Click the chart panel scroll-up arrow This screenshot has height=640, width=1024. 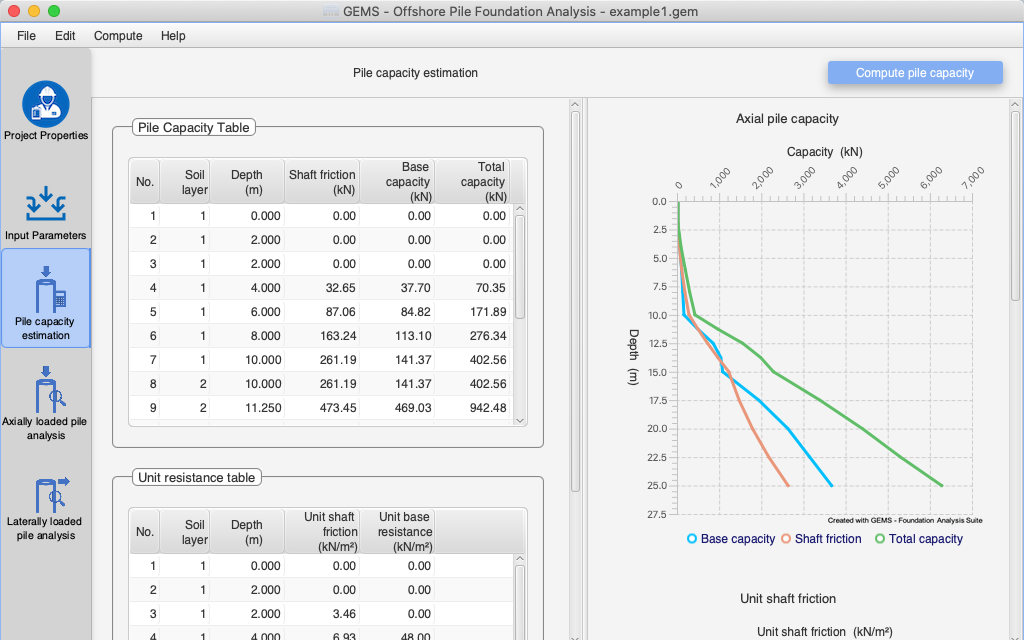click(x=1016, y=105)
